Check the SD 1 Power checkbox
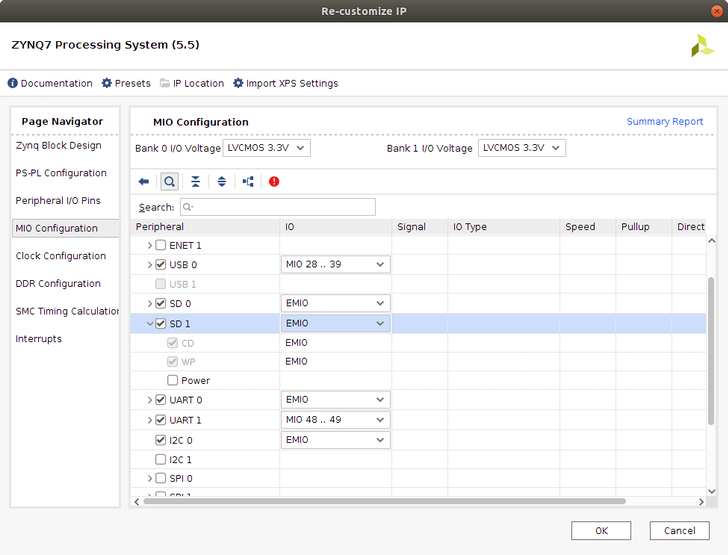The width and height of the screenshot is (728, 555). [x=173, y=381]
